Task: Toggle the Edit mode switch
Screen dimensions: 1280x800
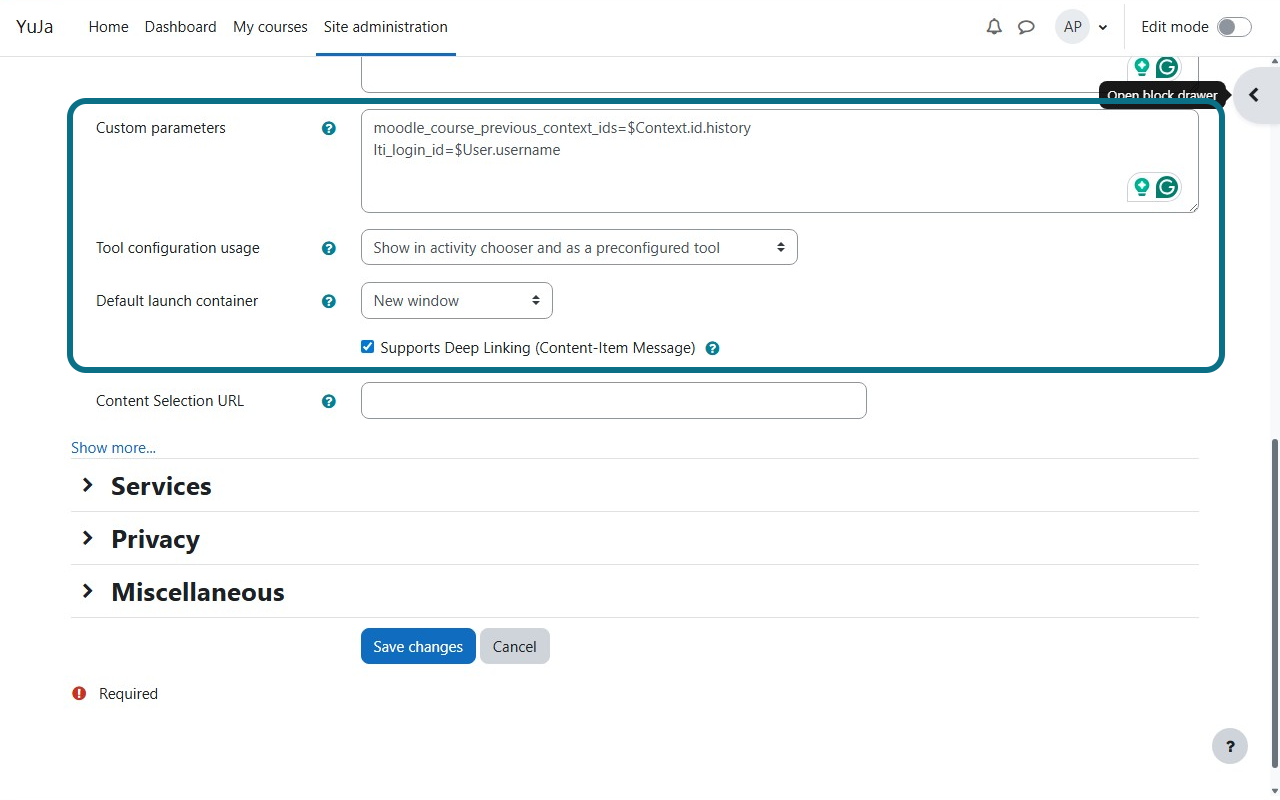Action: tap(1234, 27)
